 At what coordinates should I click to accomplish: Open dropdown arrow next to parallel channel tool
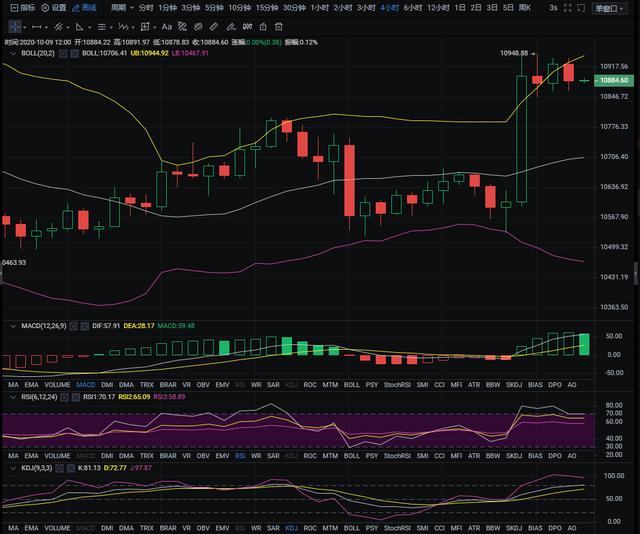pos(68,27)
